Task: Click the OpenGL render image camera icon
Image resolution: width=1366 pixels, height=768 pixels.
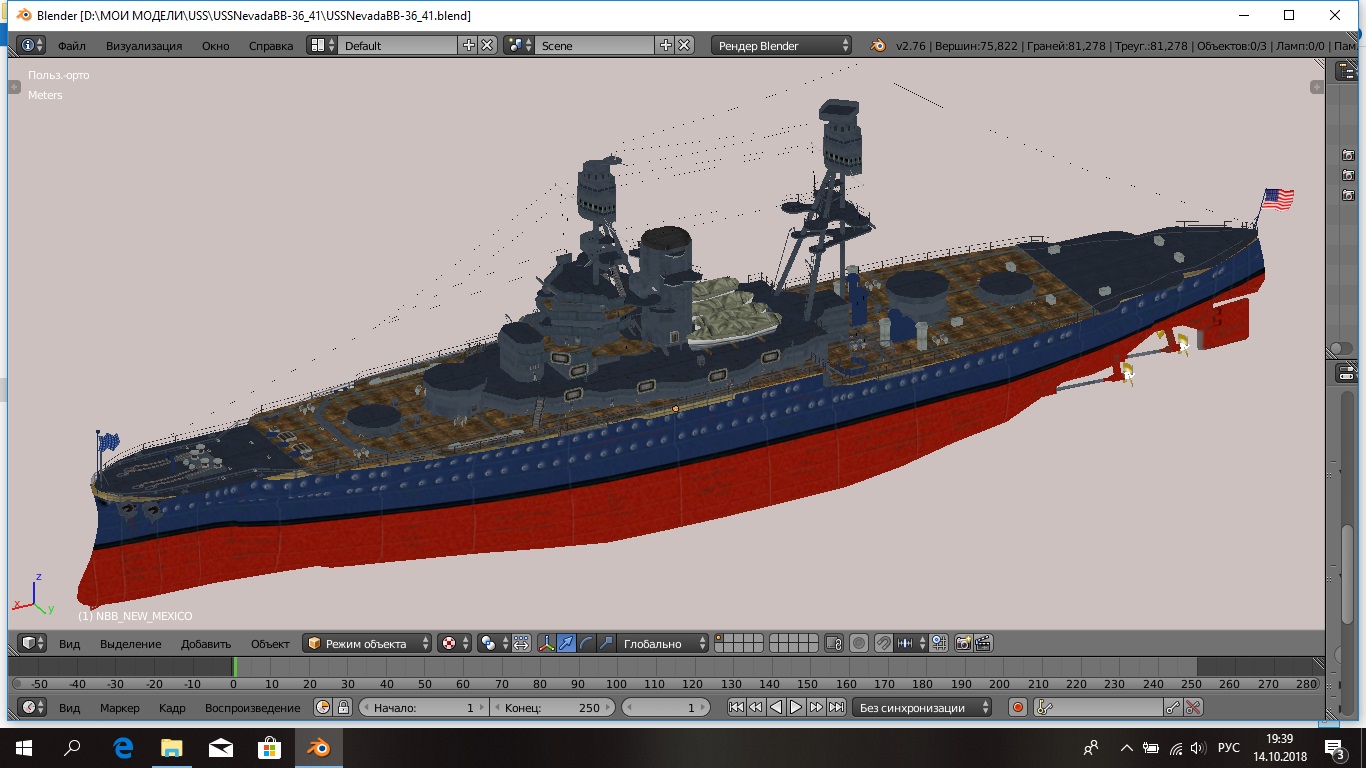Action: [x=964, y=644]
